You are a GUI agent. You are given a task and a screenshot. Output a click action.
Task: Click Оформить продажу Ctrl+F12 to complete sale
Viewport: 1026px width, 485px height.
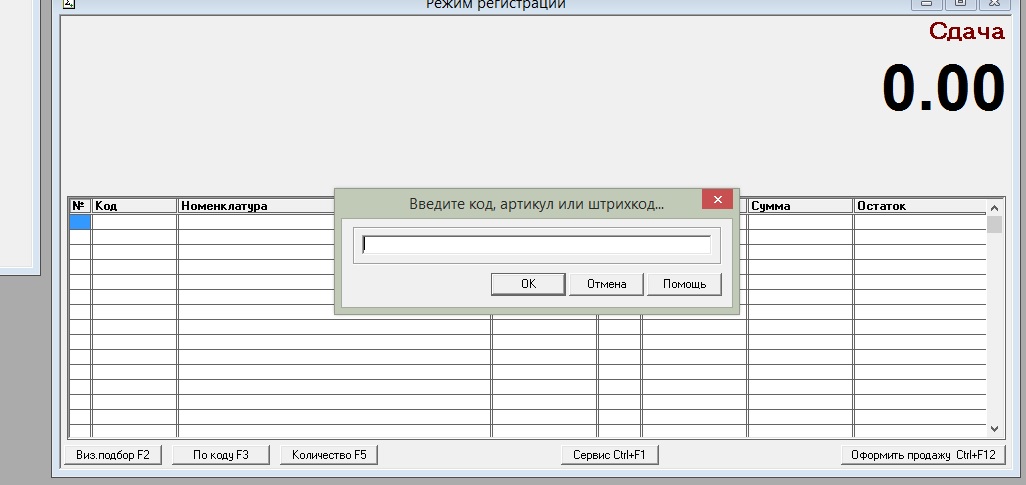923,455
